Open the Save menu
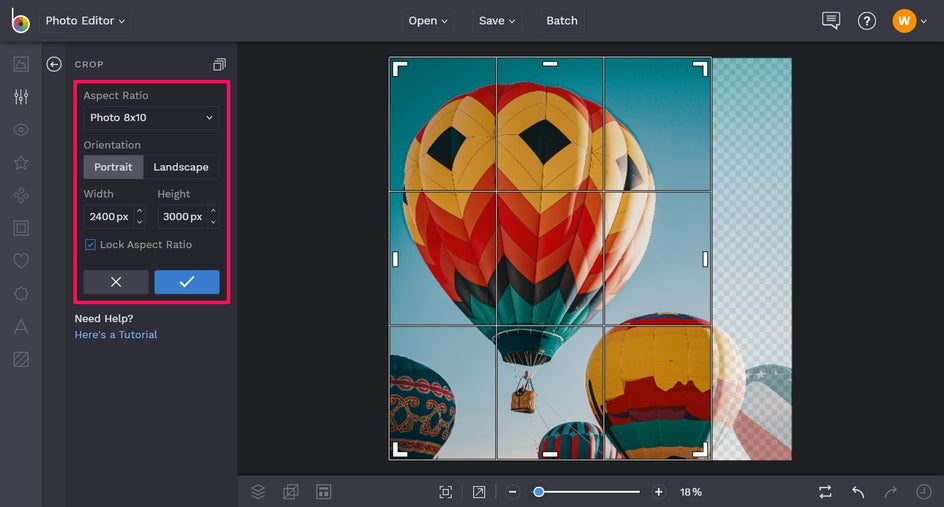The image size is (944, 507). 497,21
